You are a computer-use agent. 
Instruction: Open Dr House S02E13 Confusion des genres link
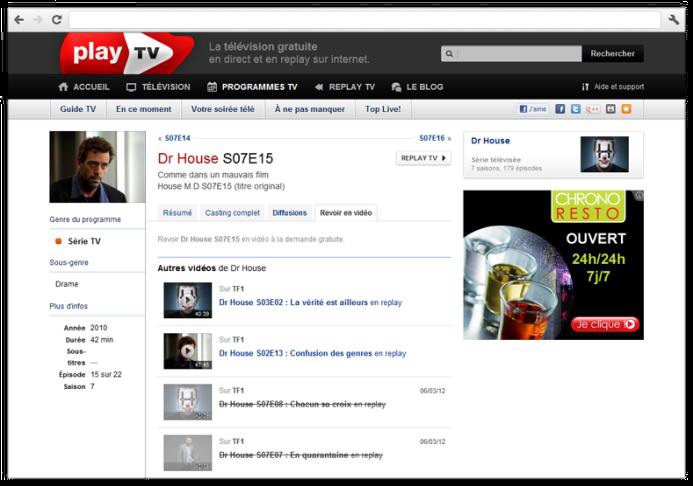[312, 353]
